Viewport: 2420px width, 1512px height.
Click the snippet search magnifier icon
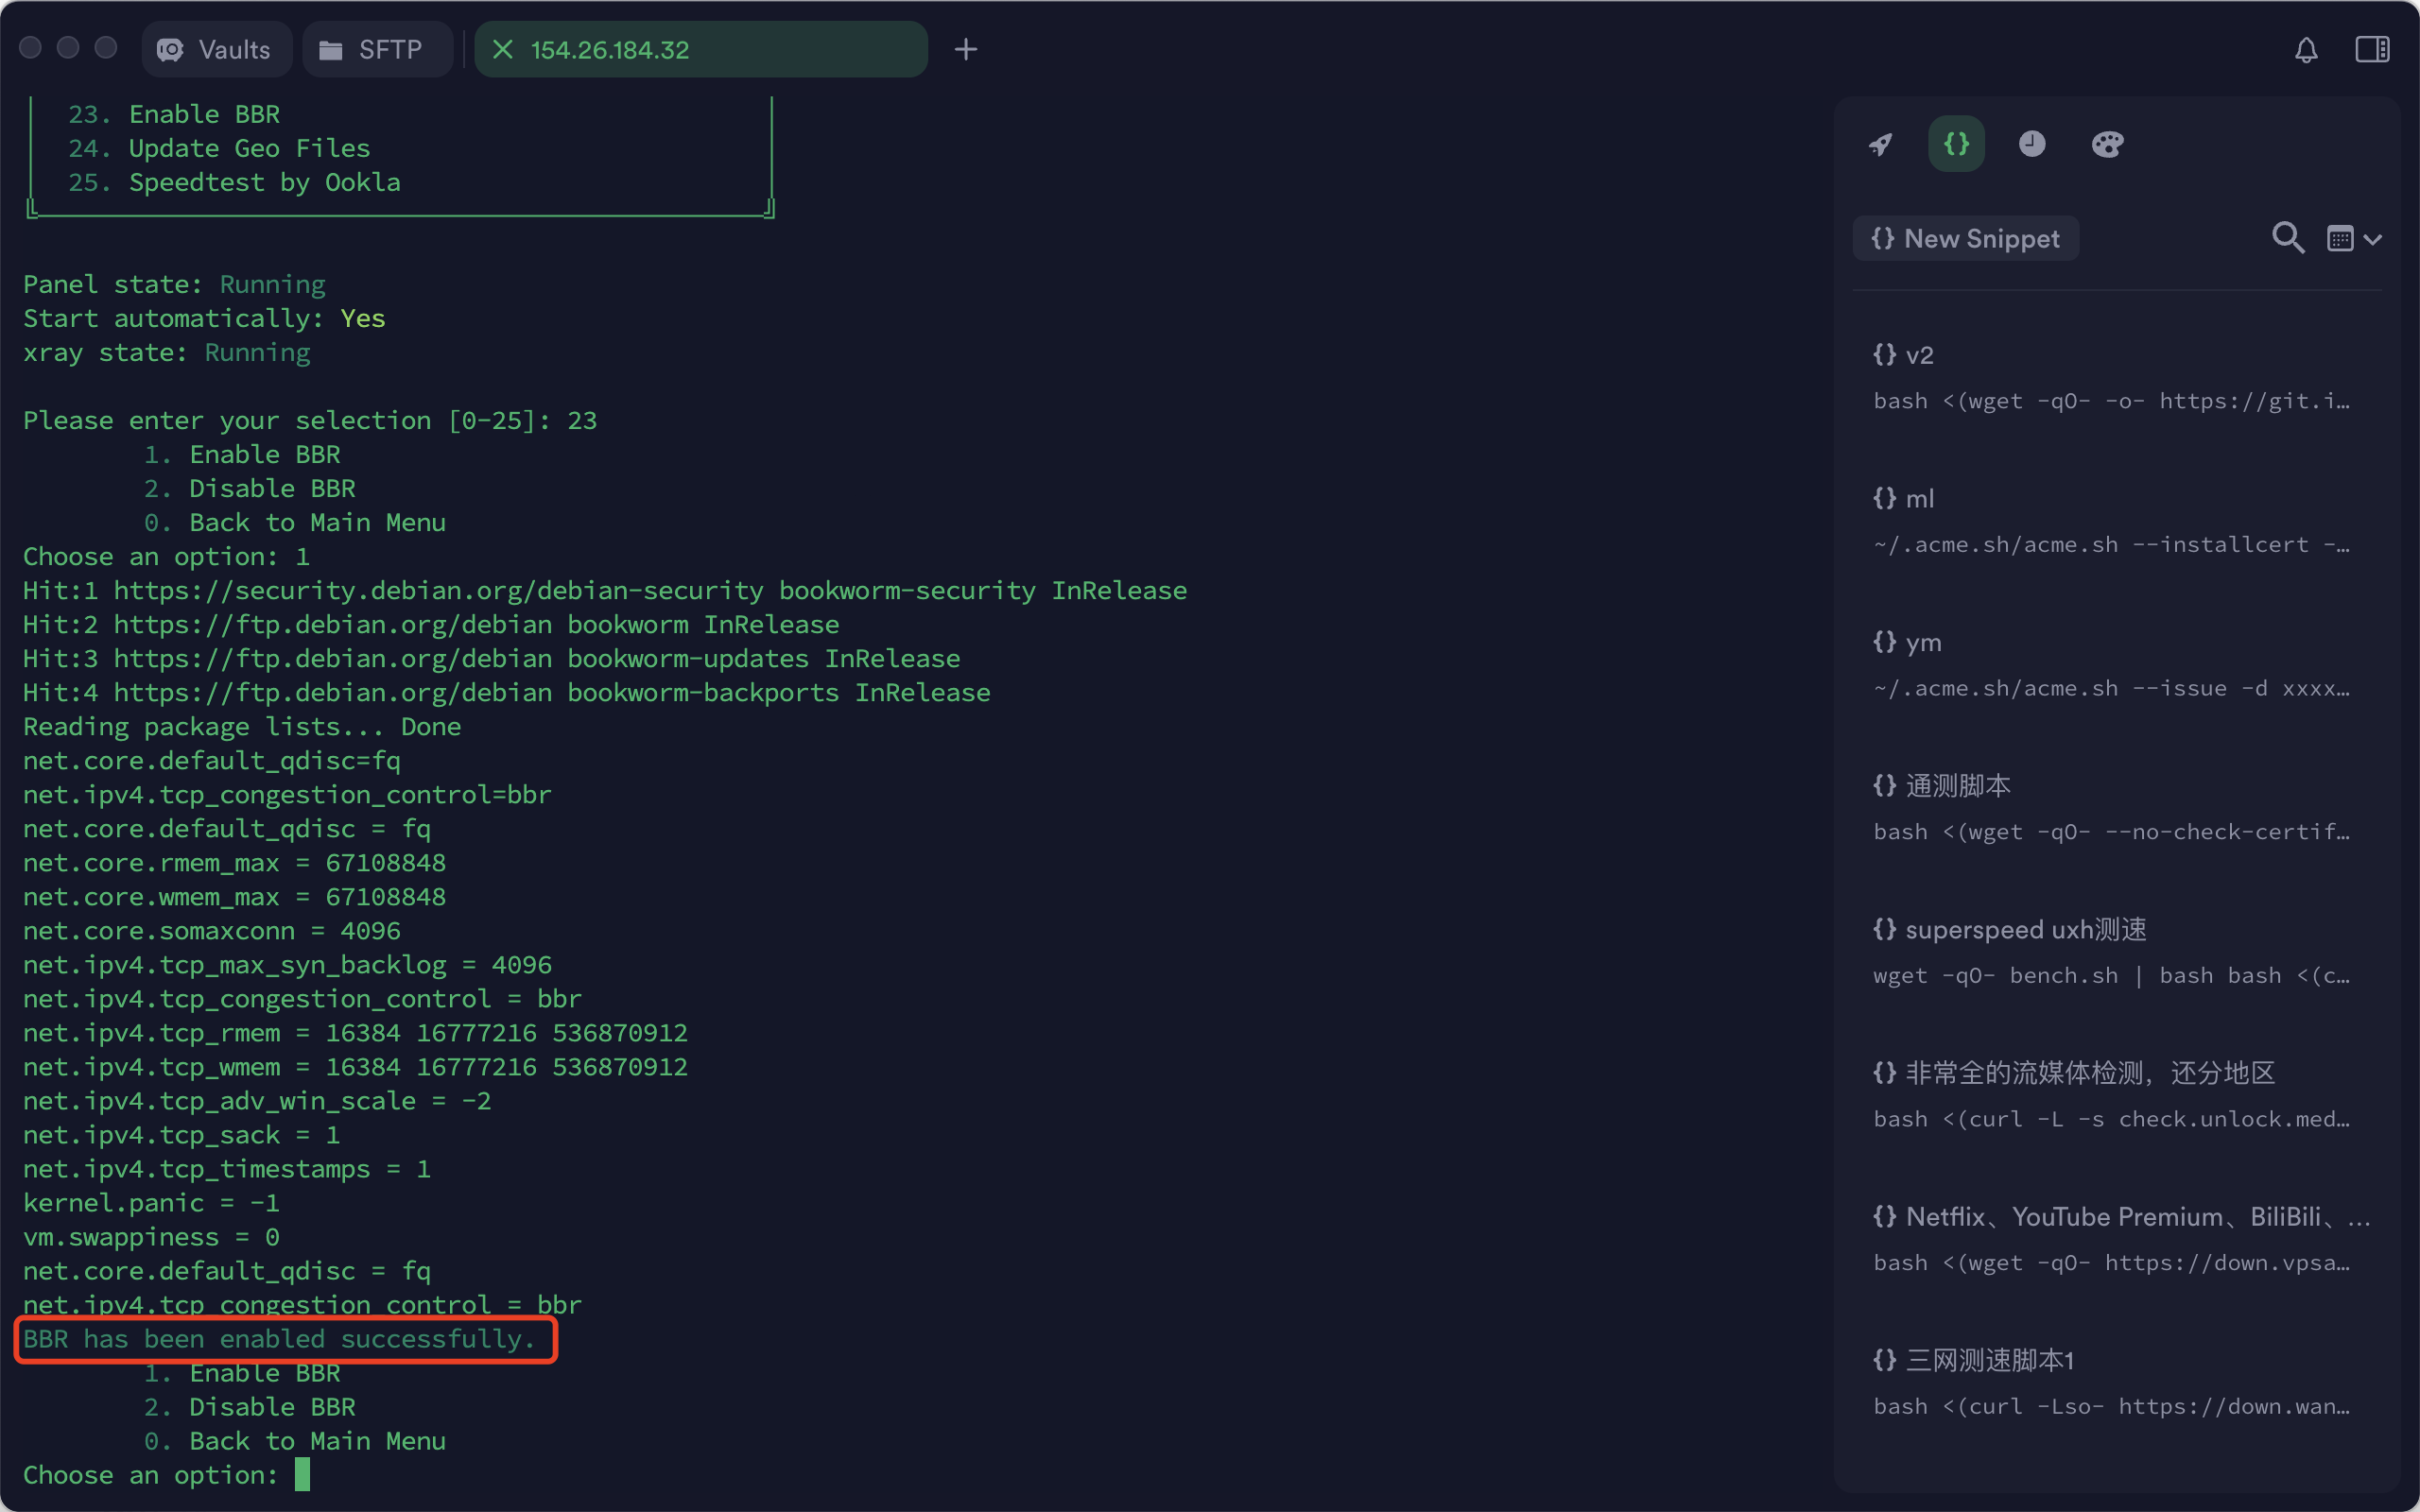pyautogui.click(x=2287, y=238)
